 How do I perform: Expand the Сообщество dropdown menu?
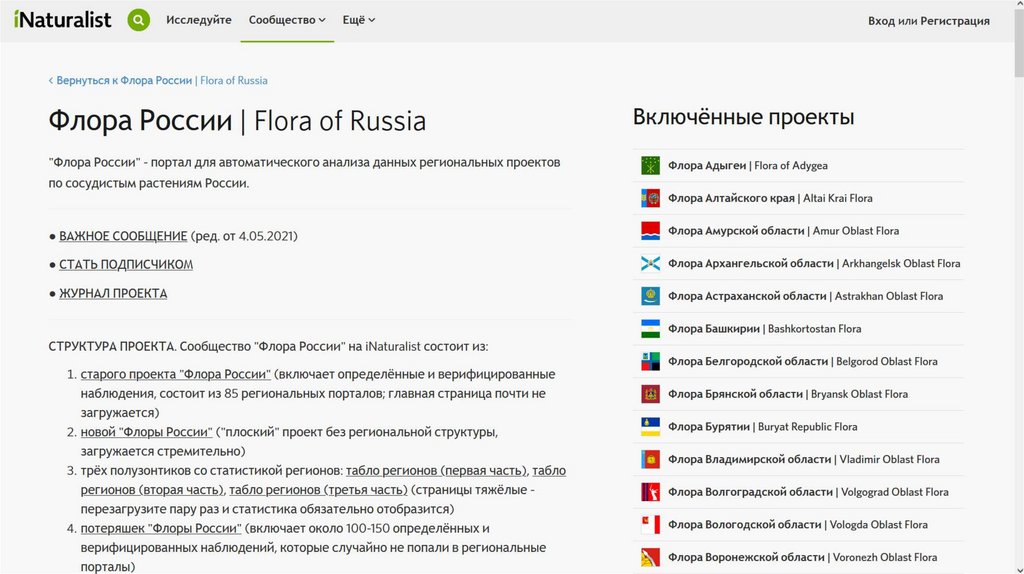click(287, 20)
